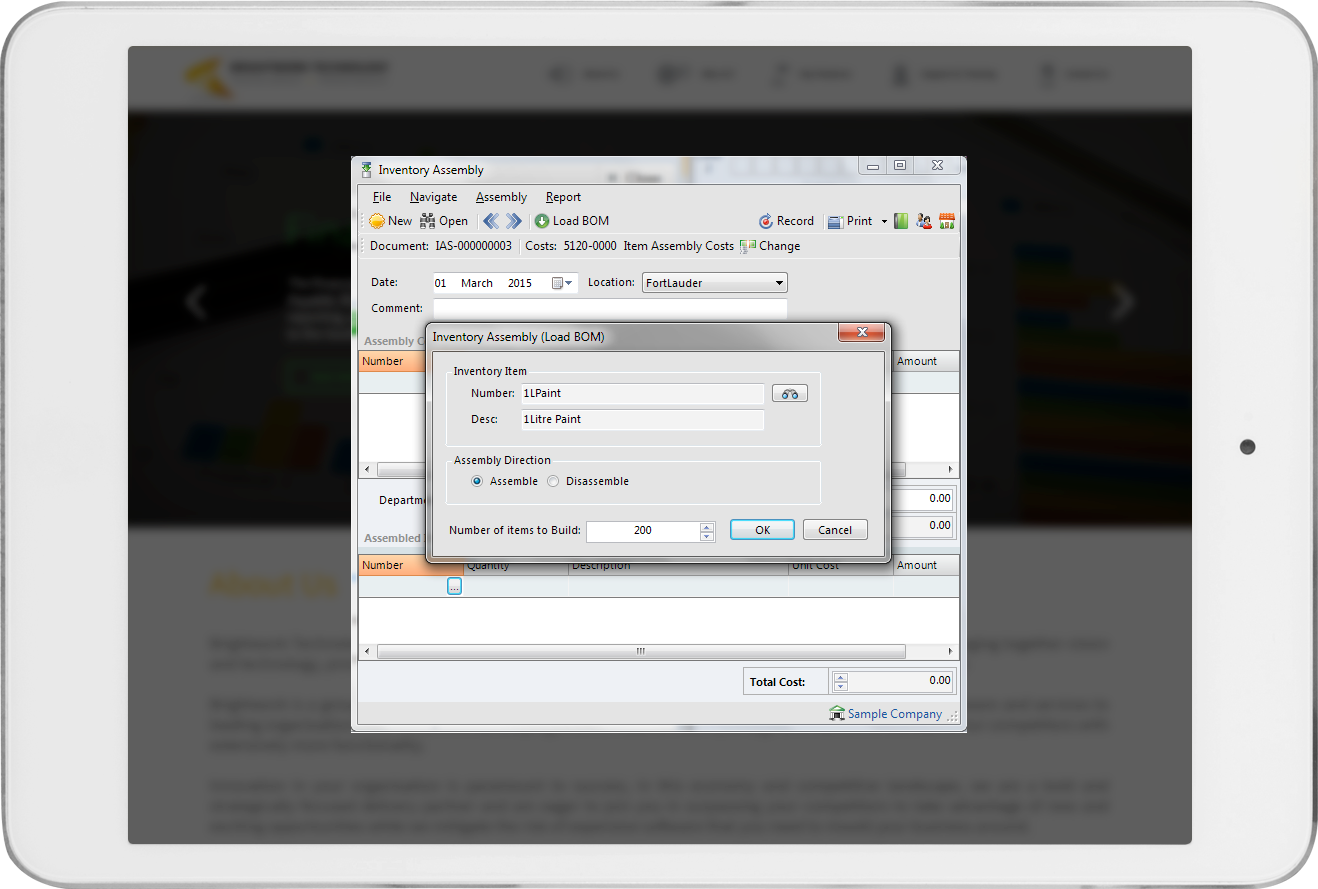Viewport: 1318px width, 889px height.
Task: Click the green book icon in toolbar
Action: point(901,221)
